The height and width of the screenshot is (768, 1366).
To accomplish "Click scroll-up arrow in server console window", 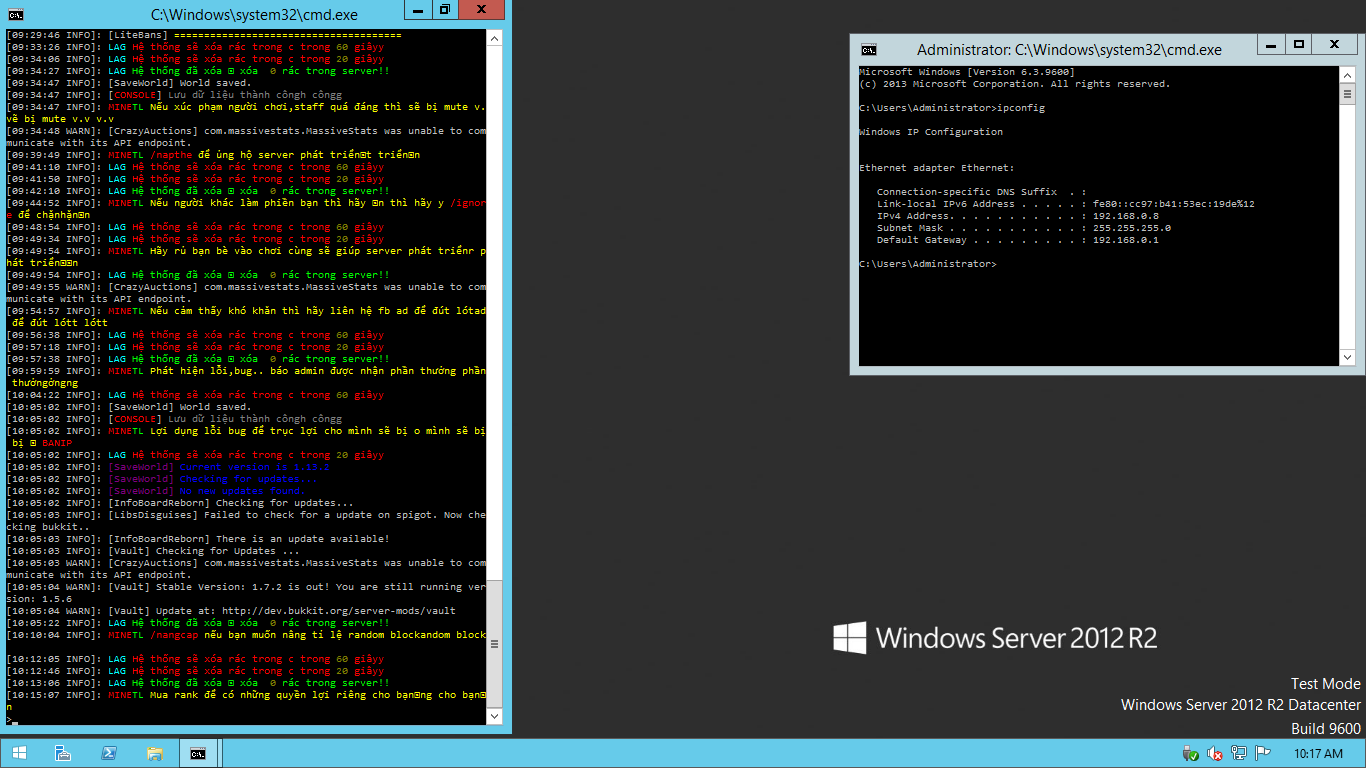I will [494, 37].
